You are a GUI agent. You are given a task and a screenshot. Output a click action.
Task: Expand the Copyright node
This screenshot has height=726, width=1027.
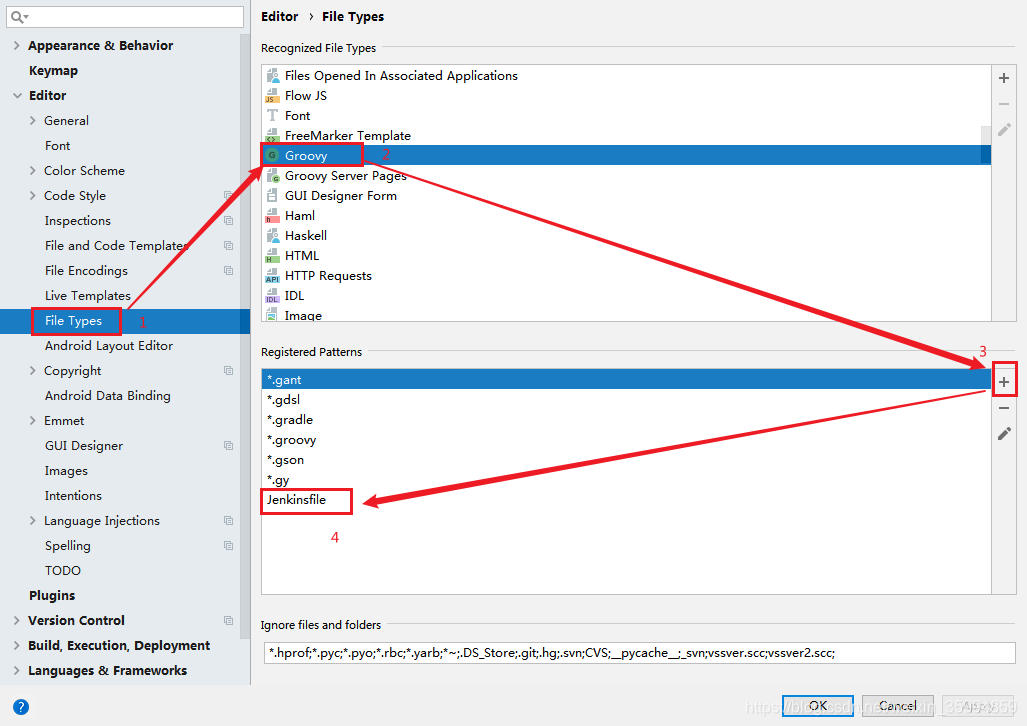point(33,370)
